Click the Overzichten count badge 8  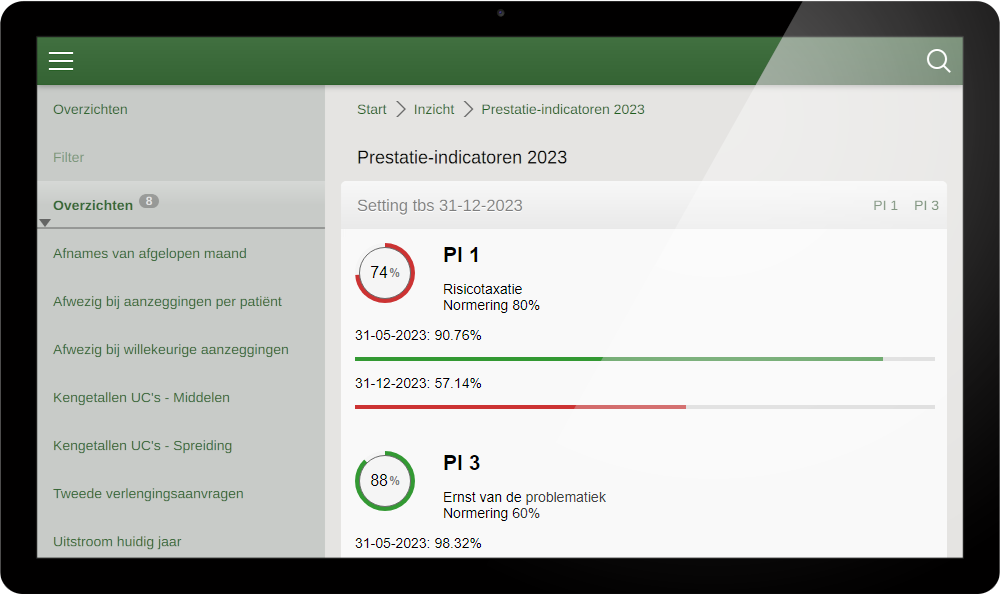point(149,201)
